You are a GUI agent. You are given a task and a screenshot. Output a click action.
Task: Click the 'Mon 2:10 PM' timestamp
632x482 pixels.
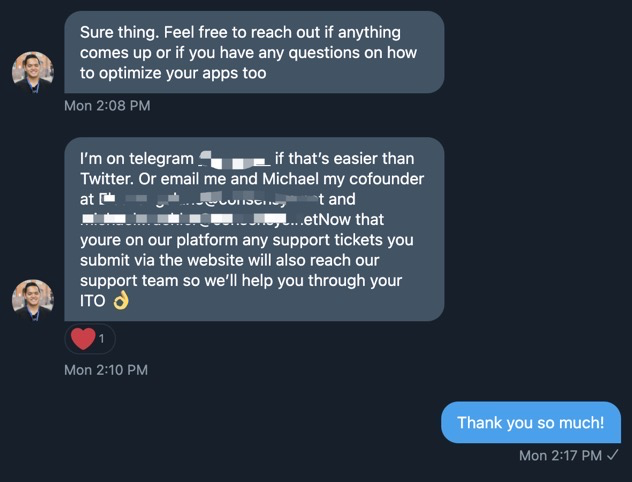click(105, 370)
